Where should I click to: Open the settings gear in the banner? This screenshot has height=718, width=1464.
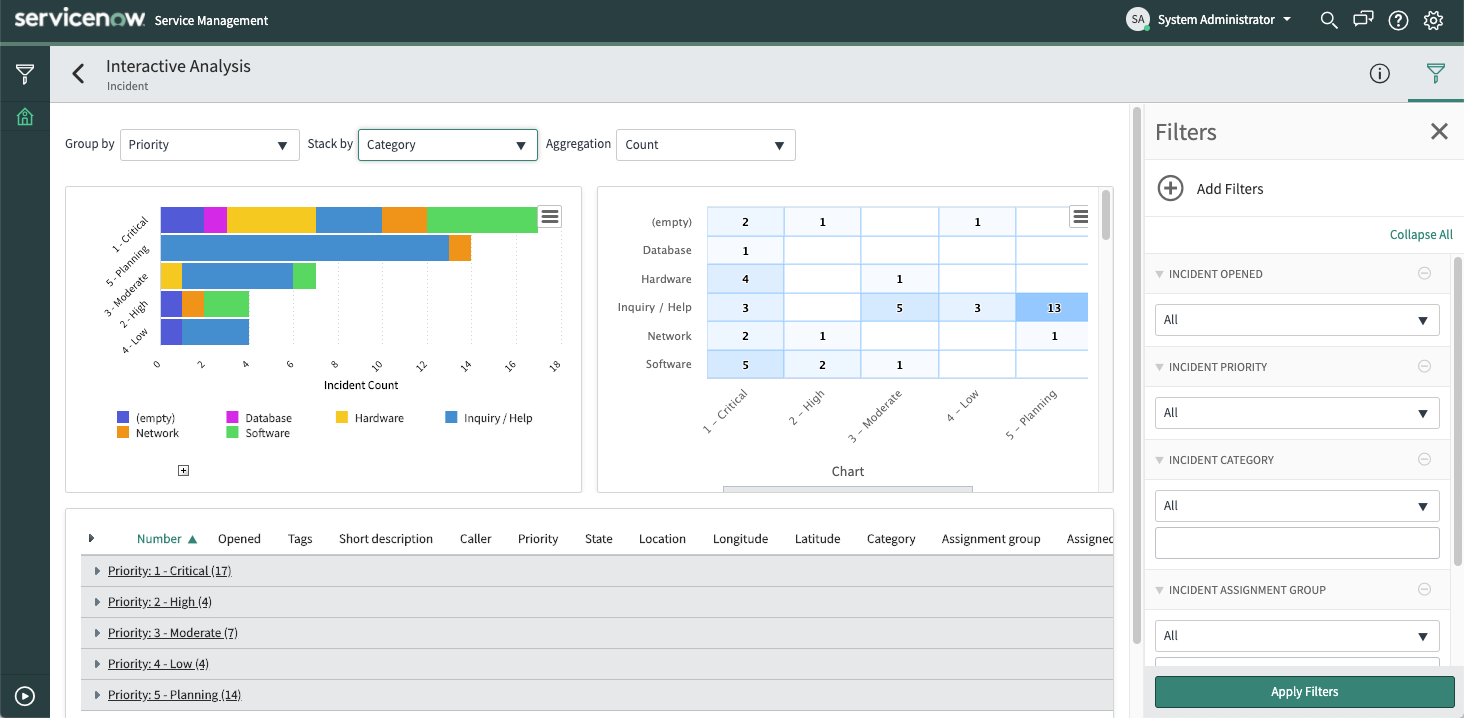coord(1433,20)
